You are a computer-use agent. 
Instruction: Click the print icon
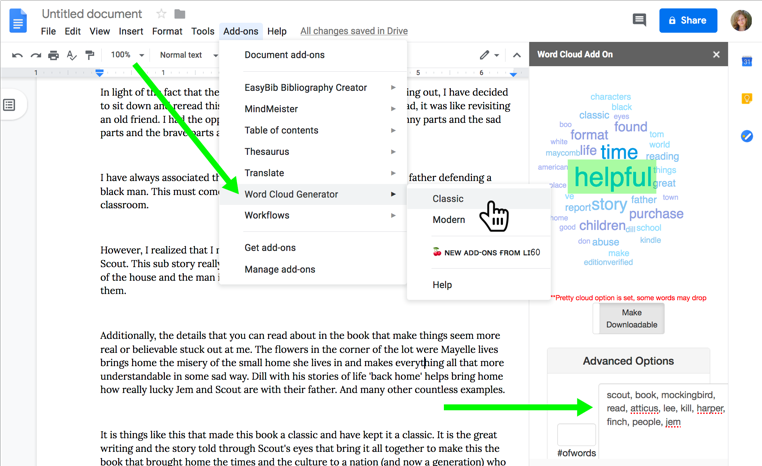click(53, 55)
